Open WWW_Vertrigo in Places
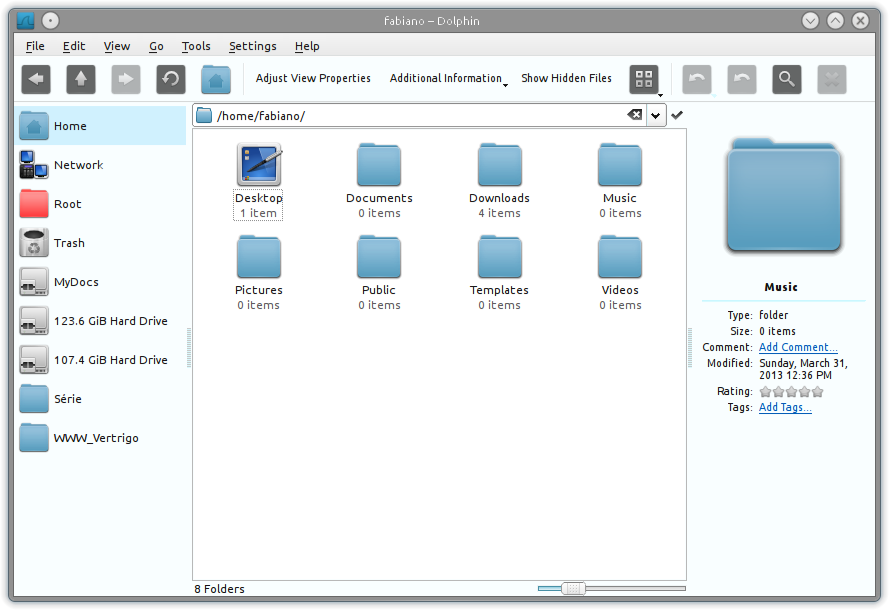Screen dimensions: 889x610 click(x=101, y=438)
